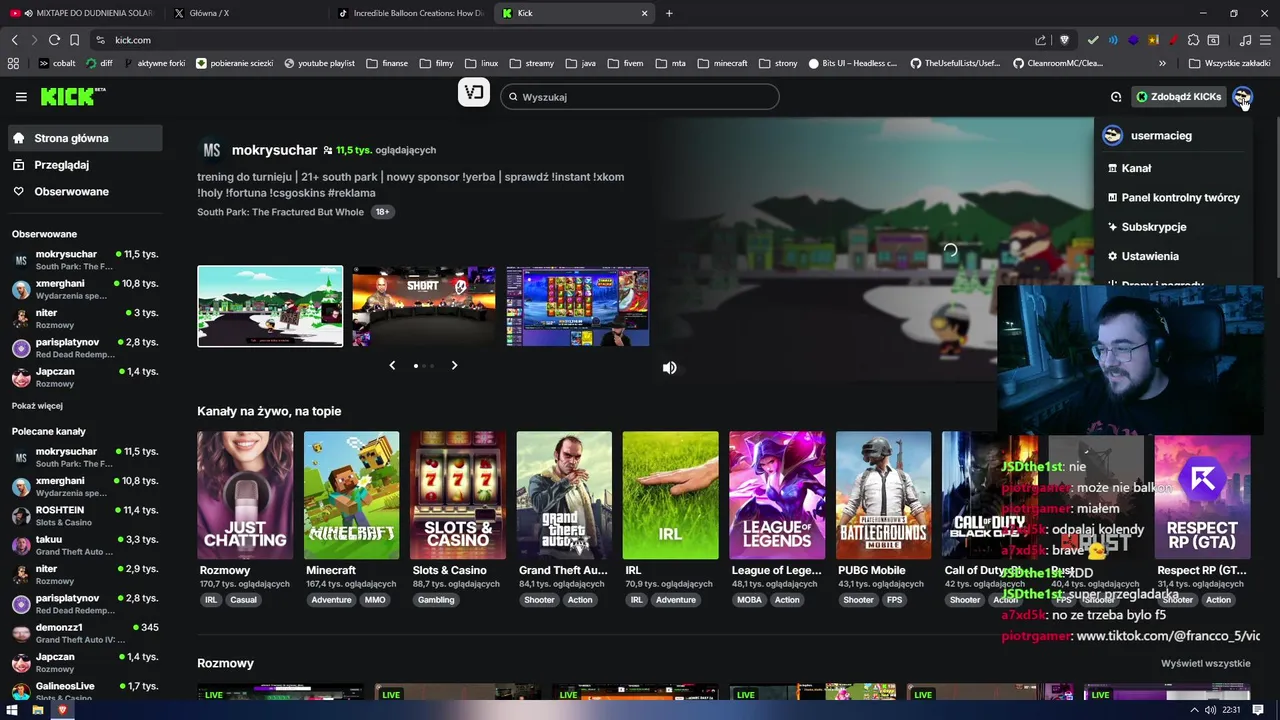Open South Park: The Fractured But Whole category link
This screenshot has height=720, width=1280.
(x=280, y=212)
